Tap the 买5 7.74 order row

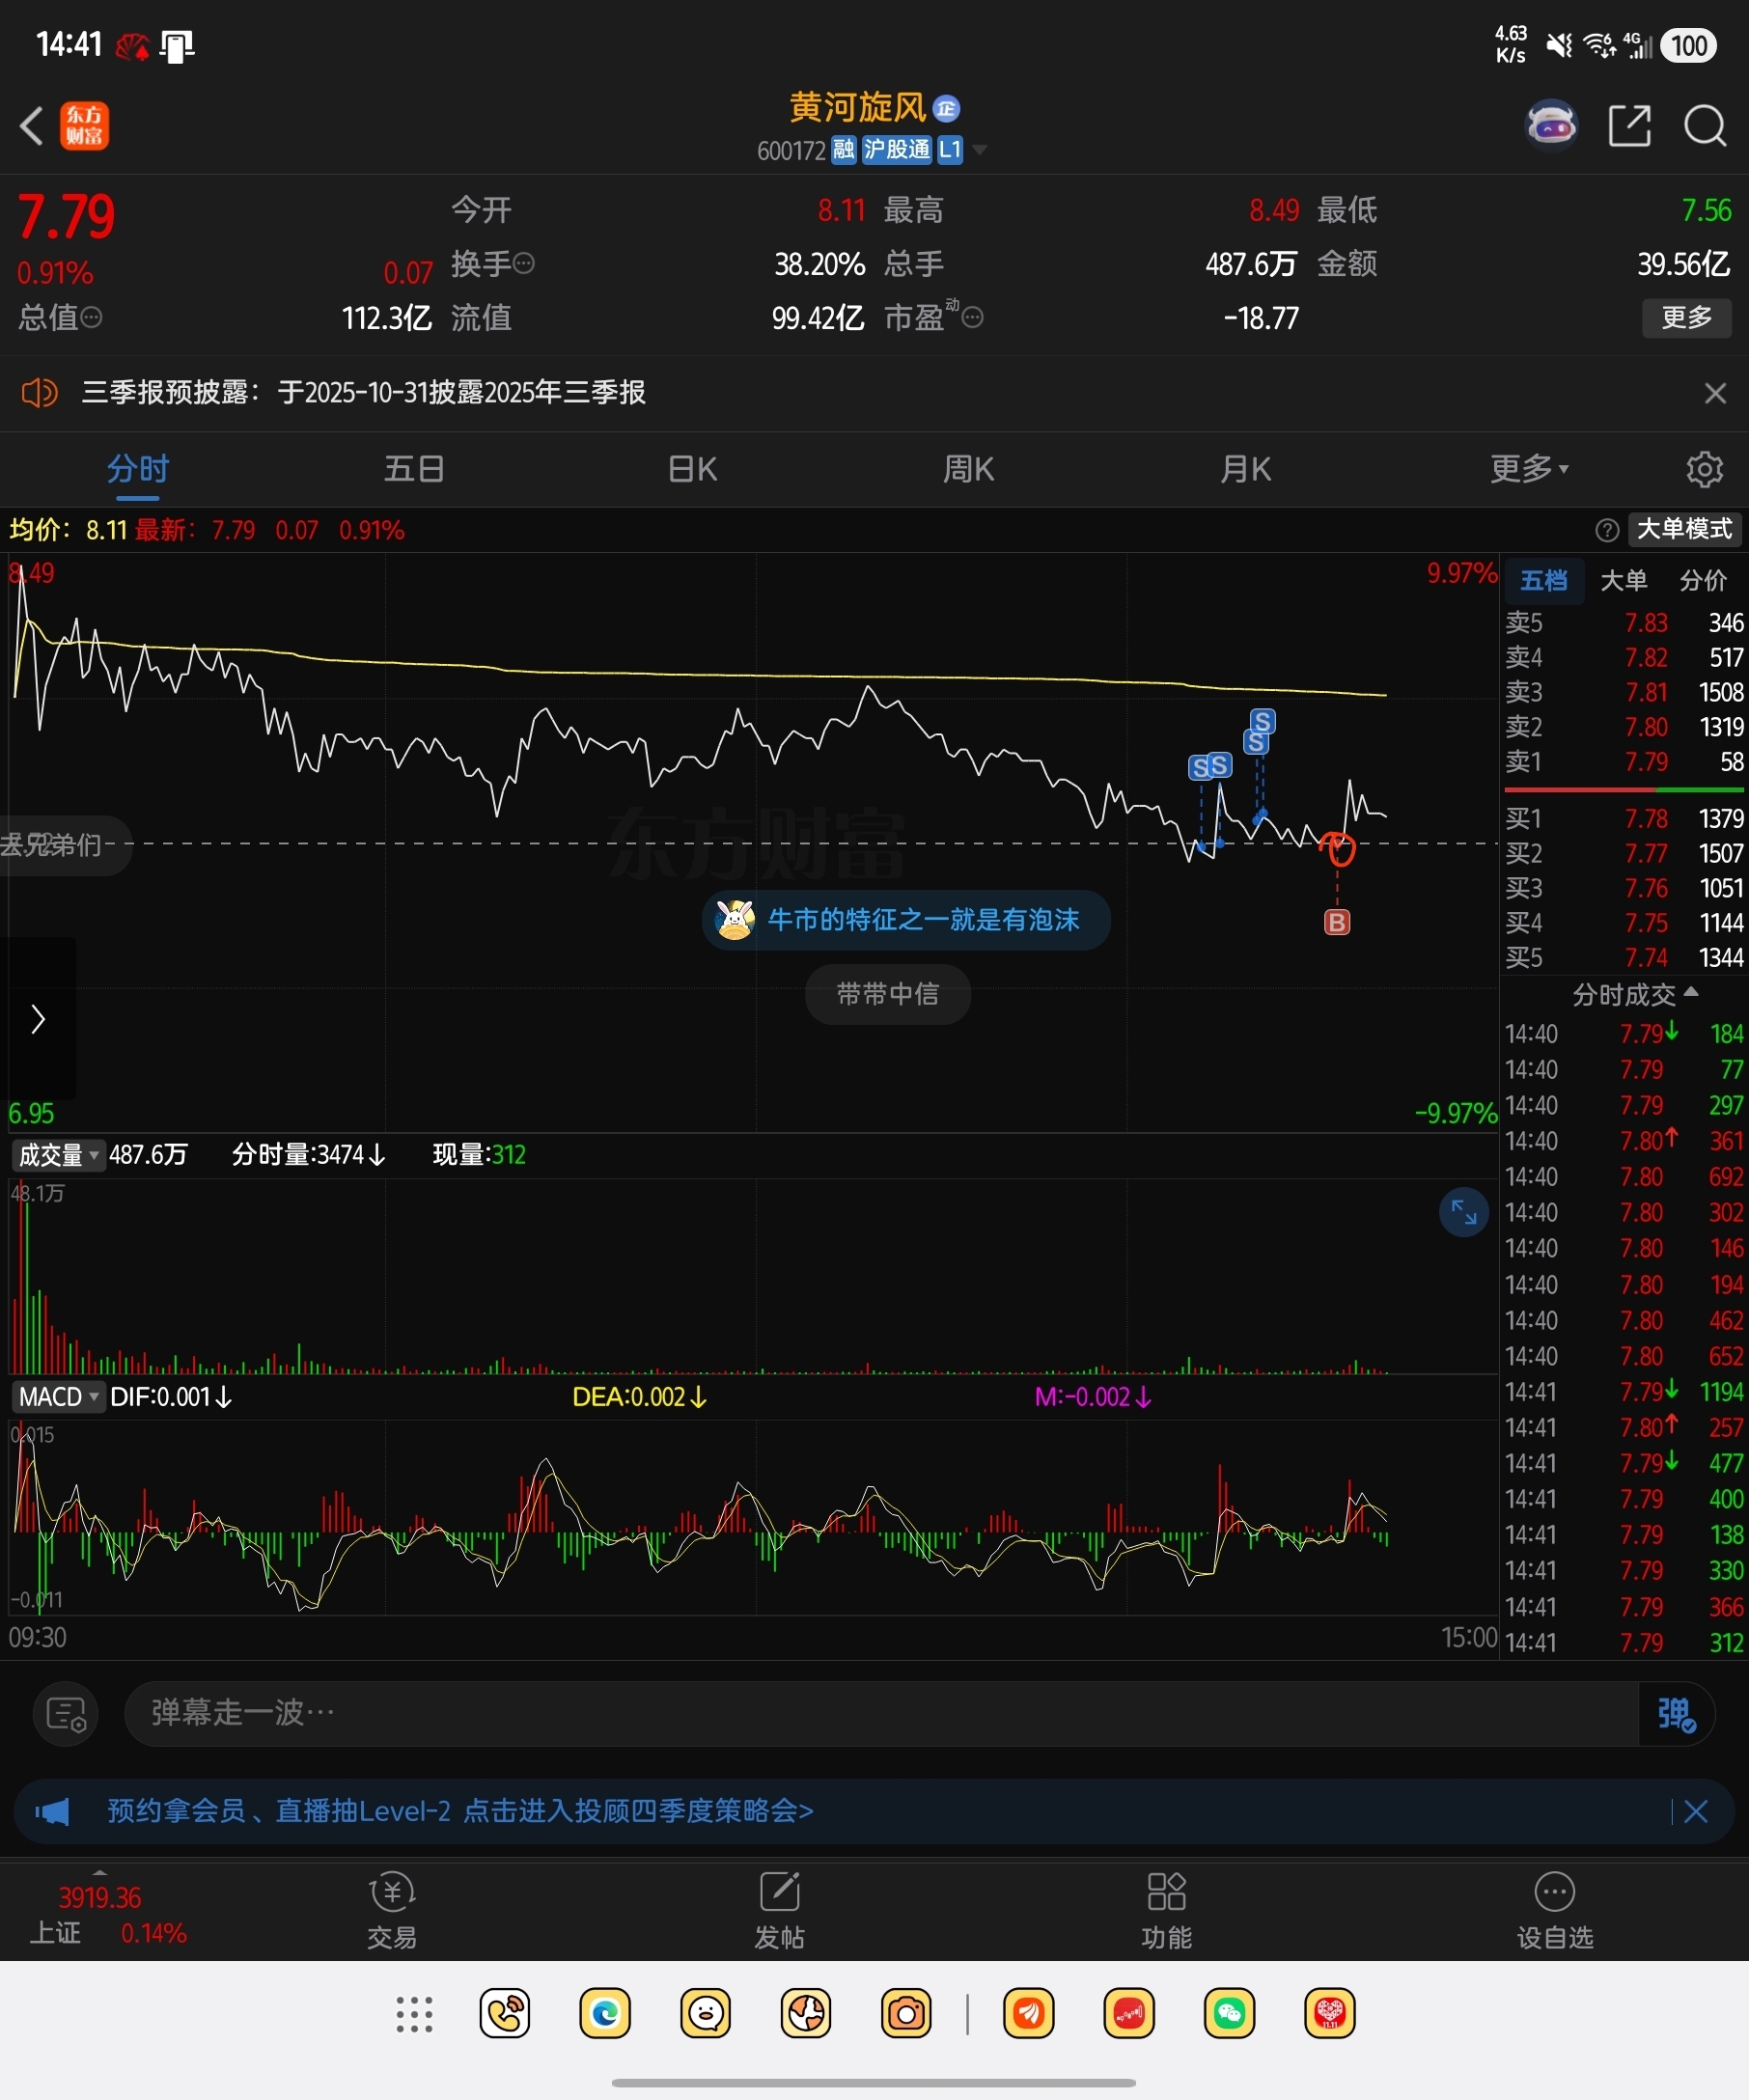point(1624,958)
